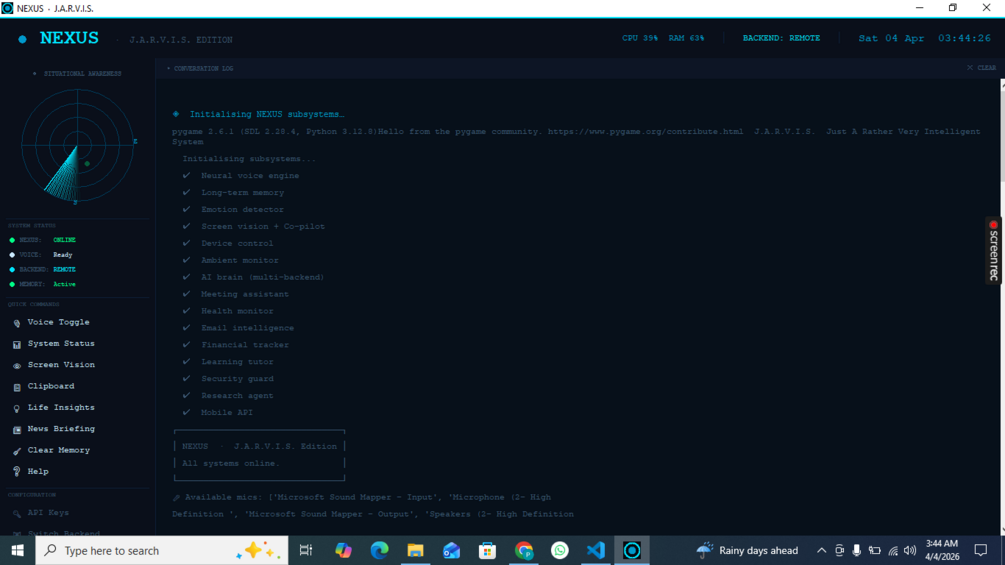Image resolution: width=1005 pixels, height=565 pixels.
Task: Select the Clear Memory command
Action: [x=58, y=450]
